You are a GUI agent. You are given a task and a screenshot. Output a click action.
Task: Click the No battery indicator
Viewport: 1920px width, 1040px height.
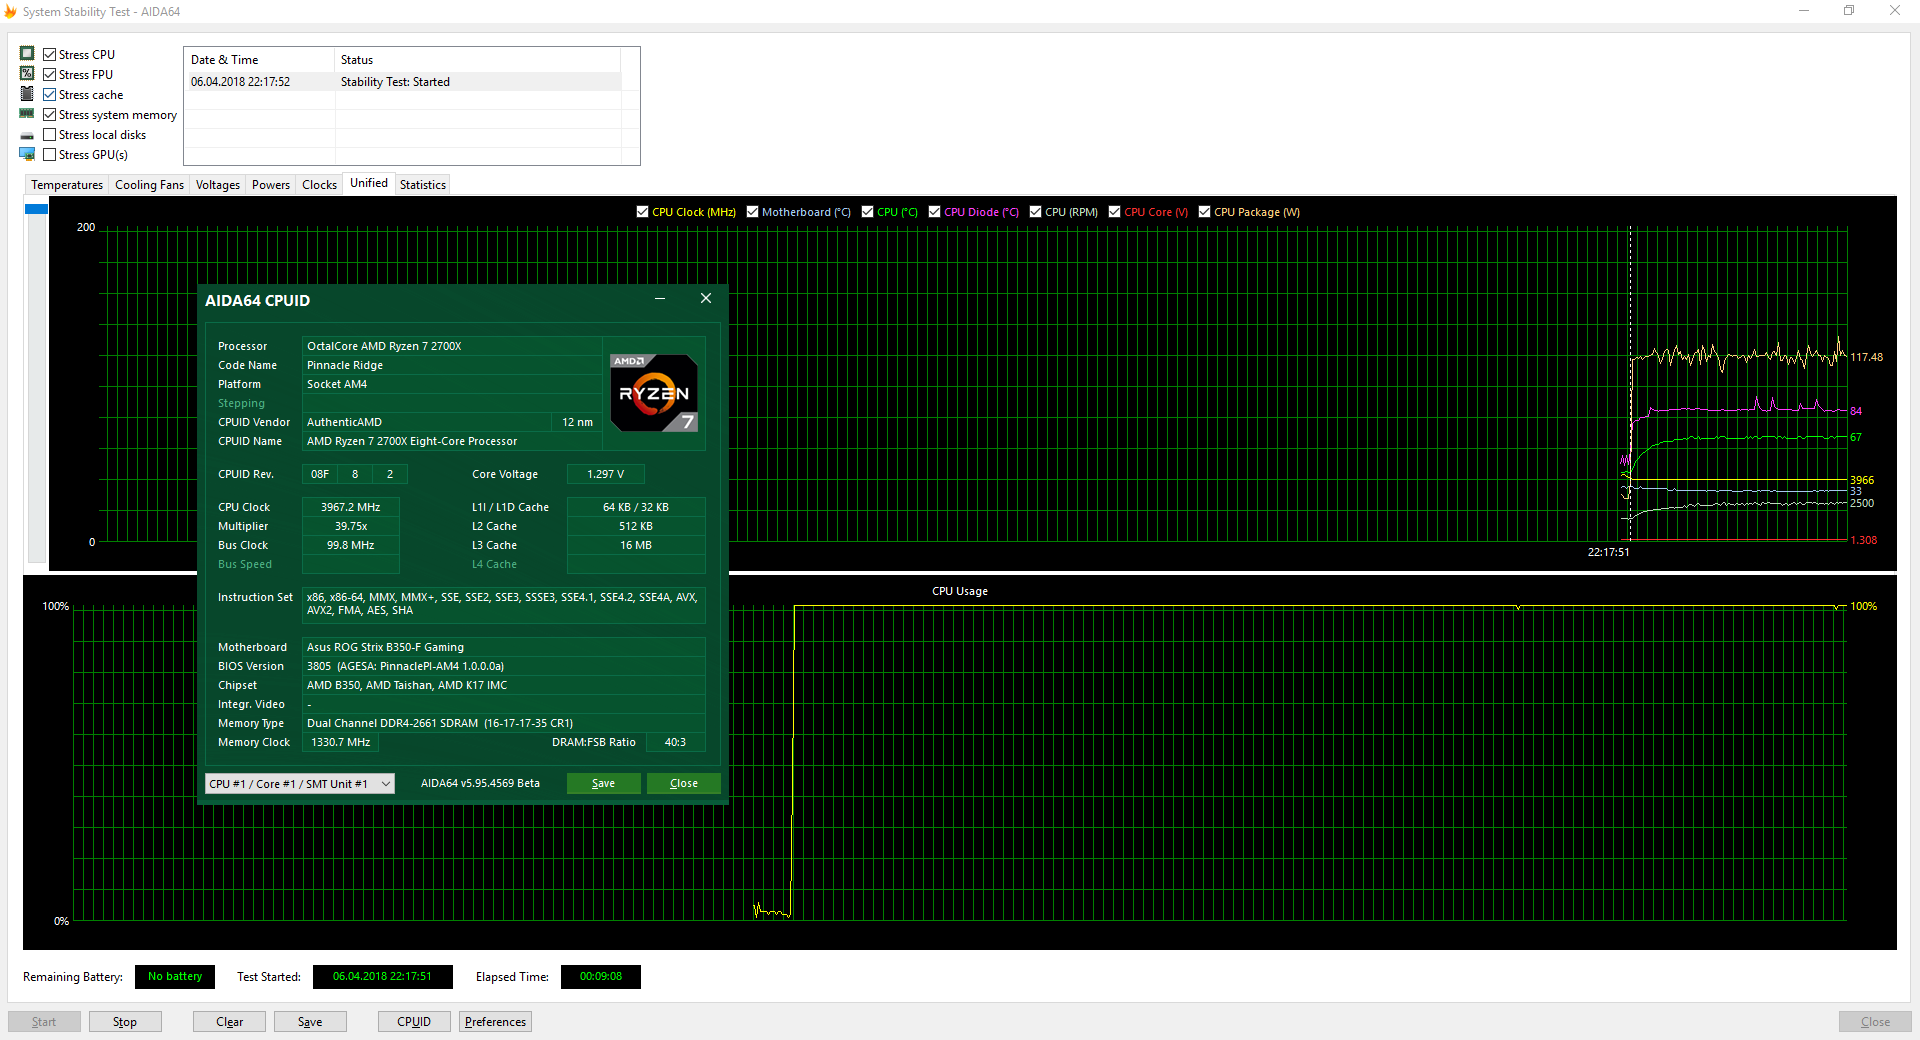175,977
